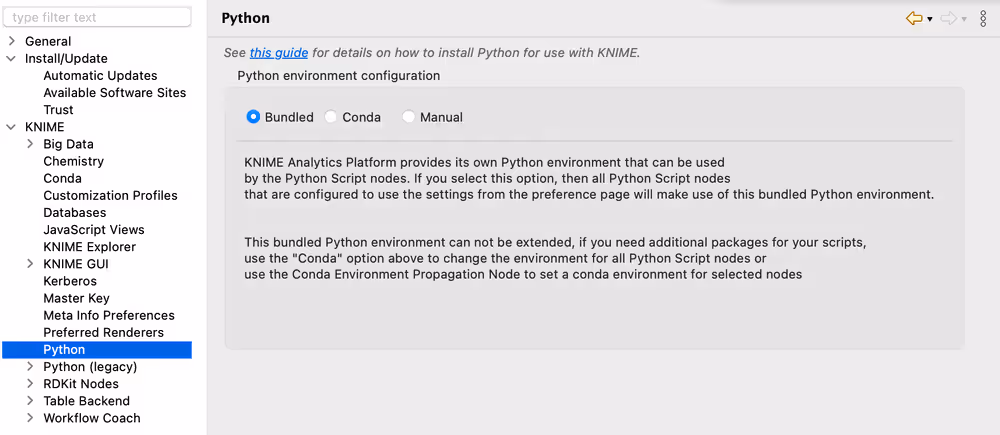Click the back navigation arrow icon
Viewport: 1000px width, 435px height.
(x=913, y=19)
